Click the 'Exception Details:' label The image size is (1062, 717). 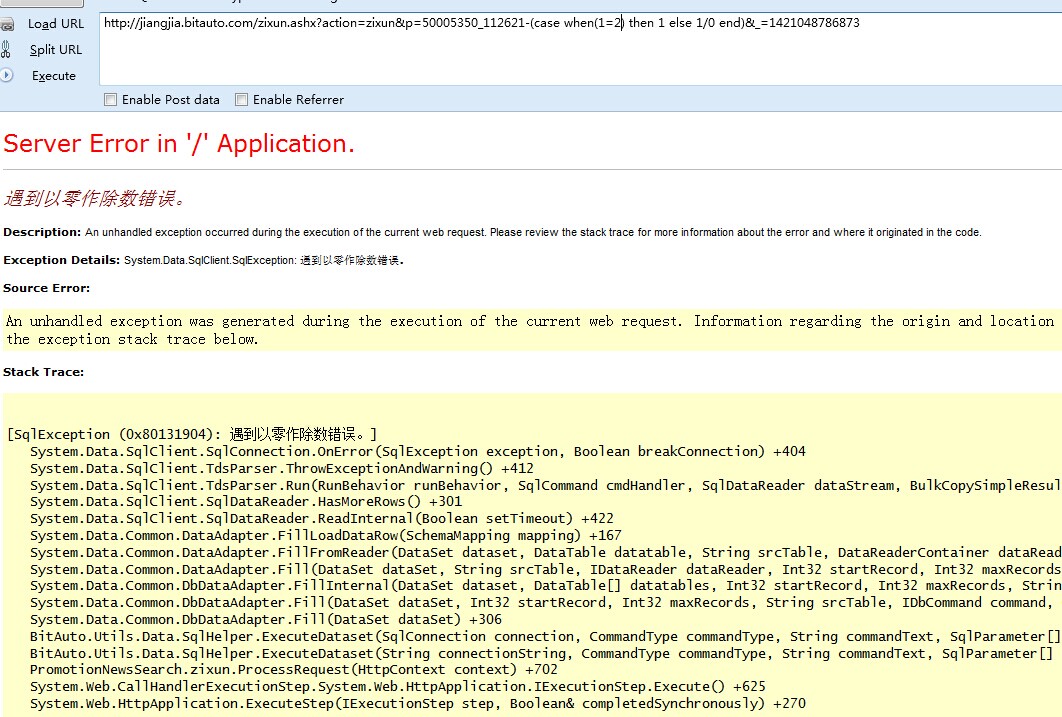[x=61, y=260]
